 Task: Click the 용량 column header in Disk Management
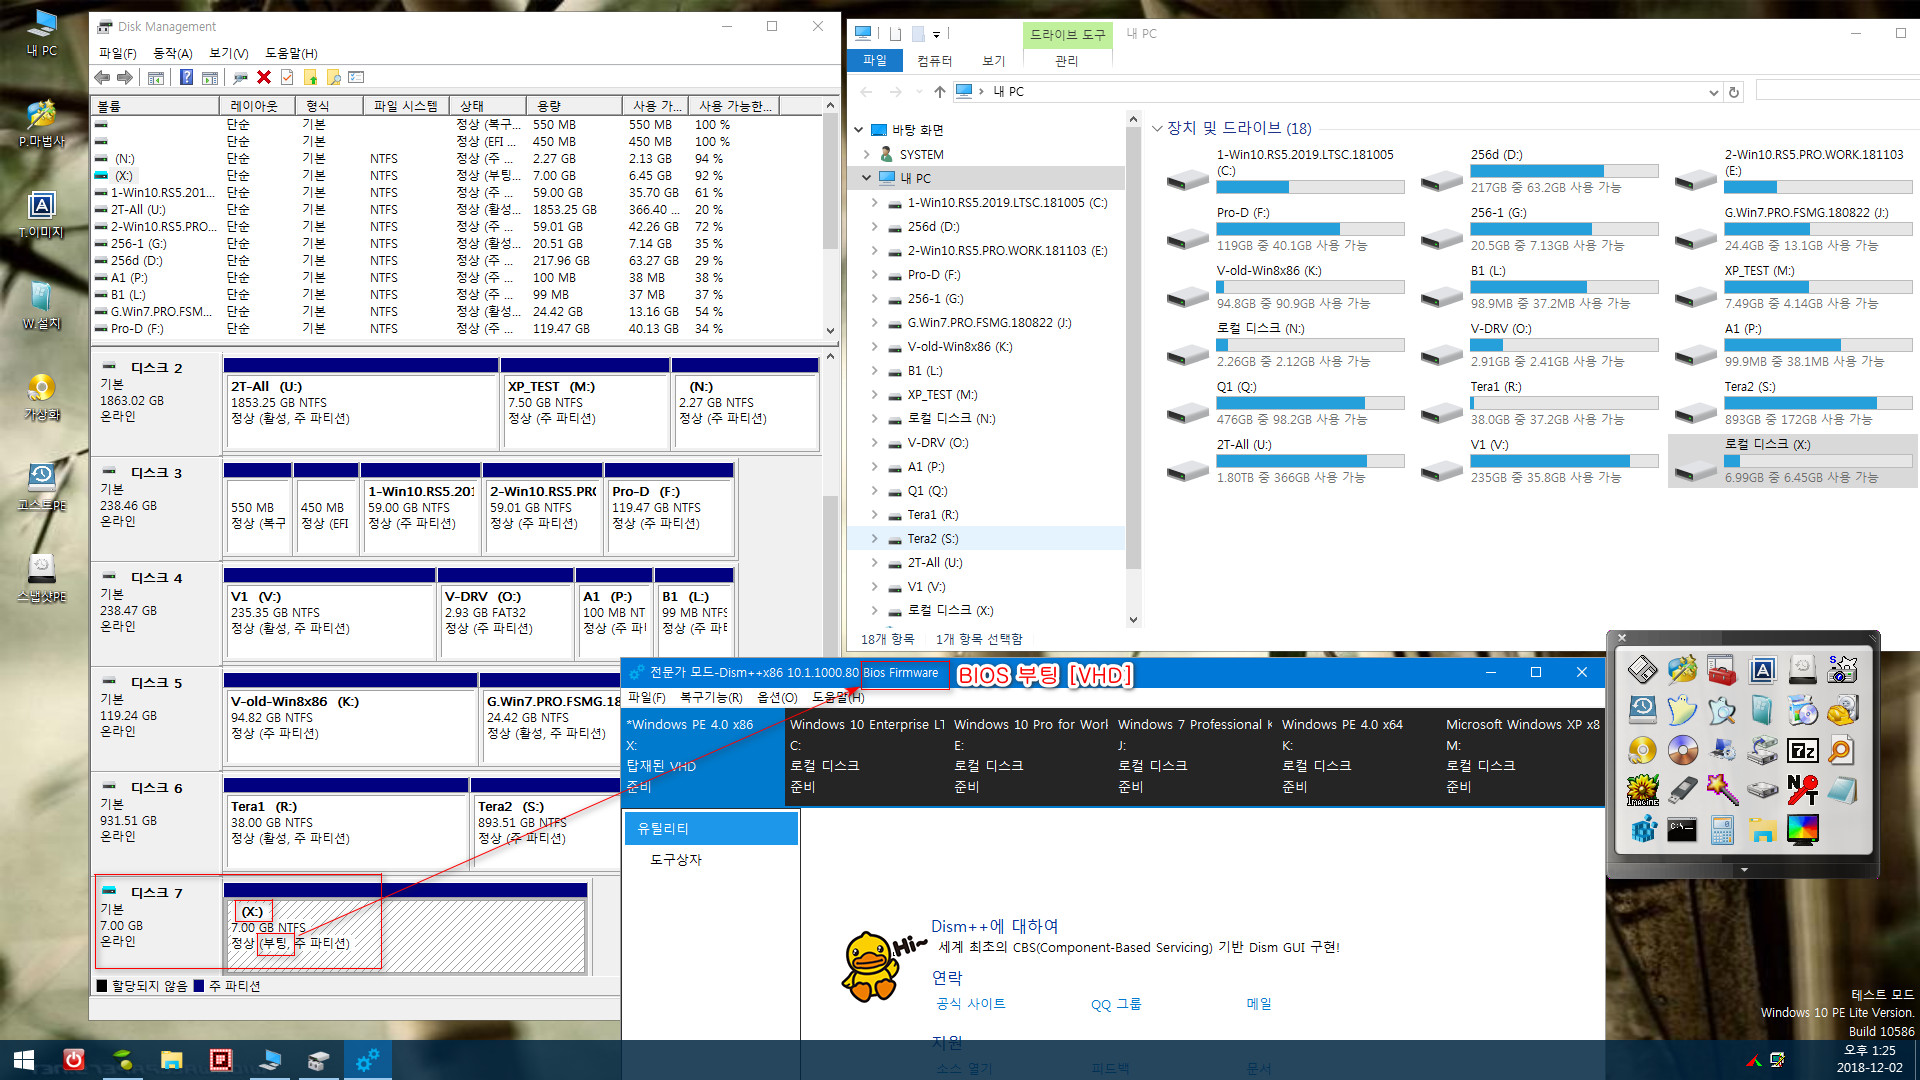coord(575,106)
